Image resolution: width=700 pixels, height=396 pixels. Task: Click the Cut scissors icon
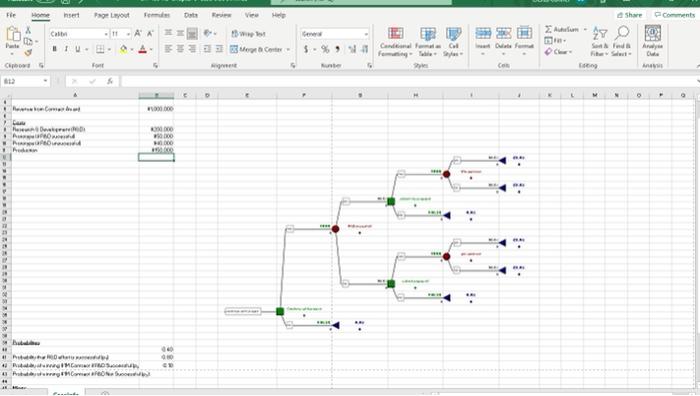coord(28,30)
